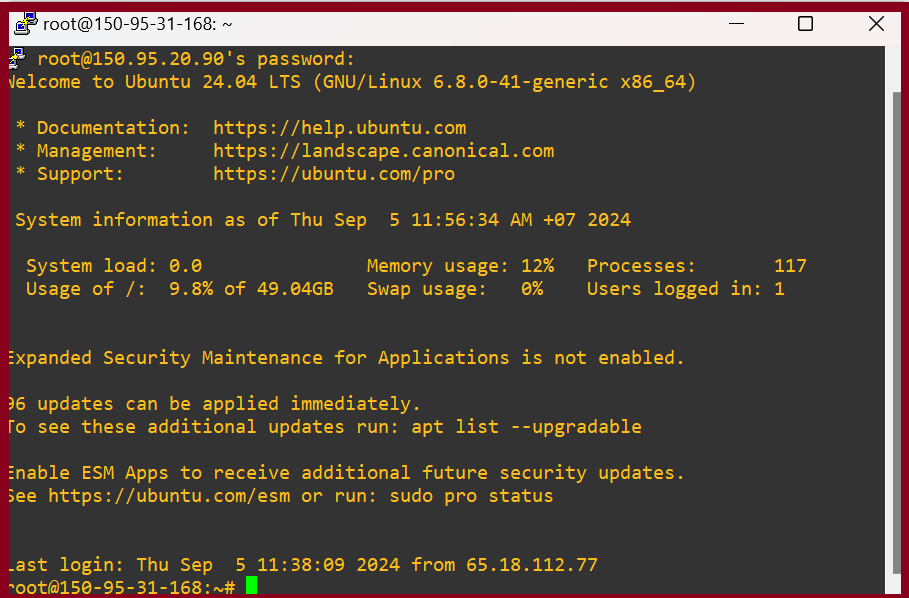This screenshot has height=598, width=909.
Task: Click the Support label in the banner
Action: (x=81, y=174)
